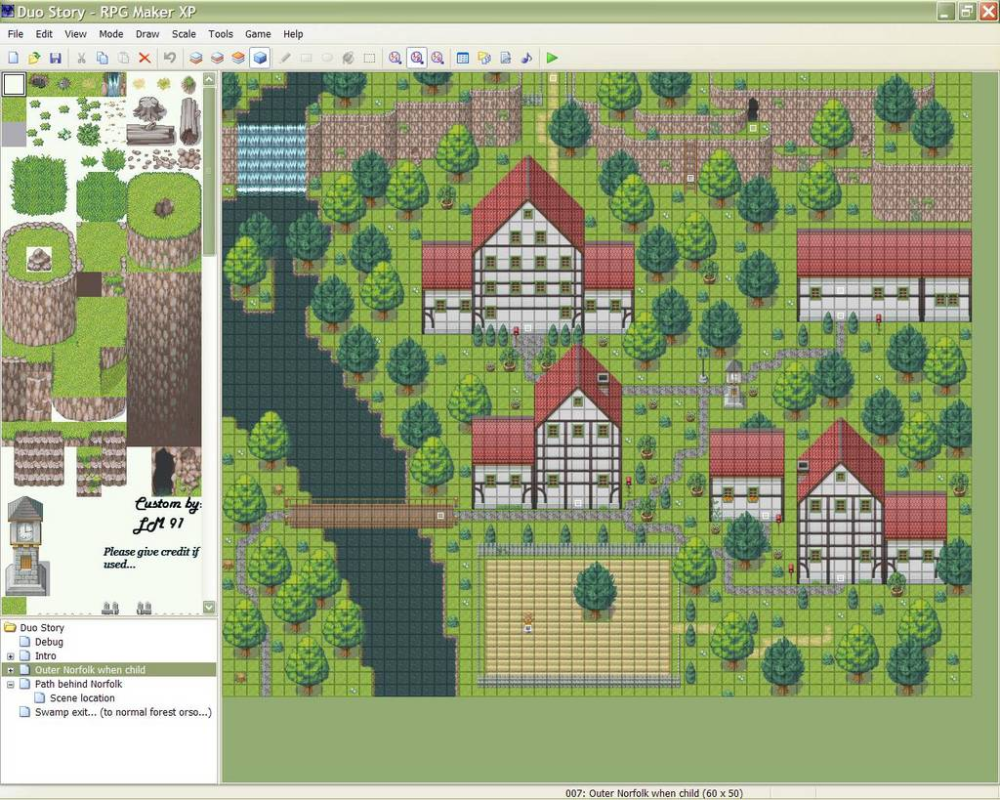
Task: Select the Flood Fill tool
Action: point(348,58)
